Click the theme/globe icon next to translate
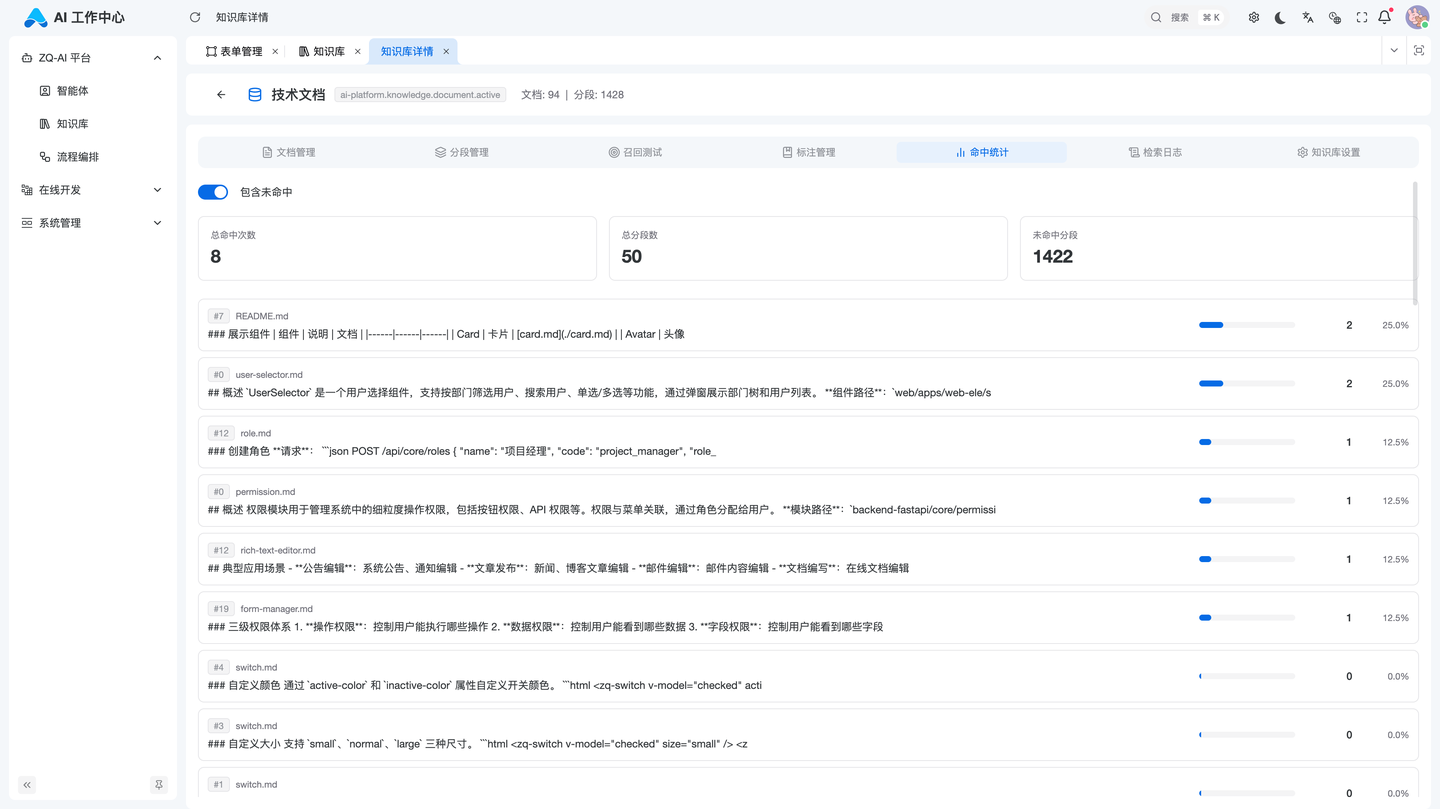The height and width of the screenshot is (809, 1440). point(1335,17)
